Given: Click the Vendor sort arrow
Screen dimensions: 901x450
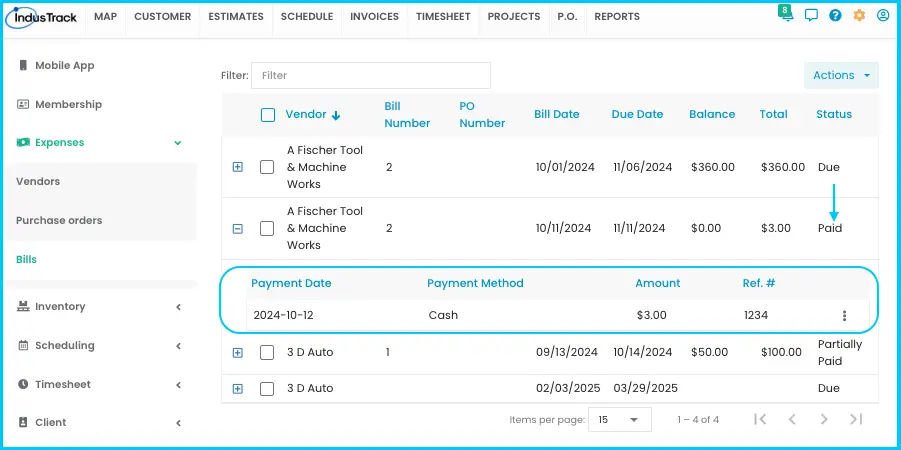Looking at the screenshot, I should point(336,115).
